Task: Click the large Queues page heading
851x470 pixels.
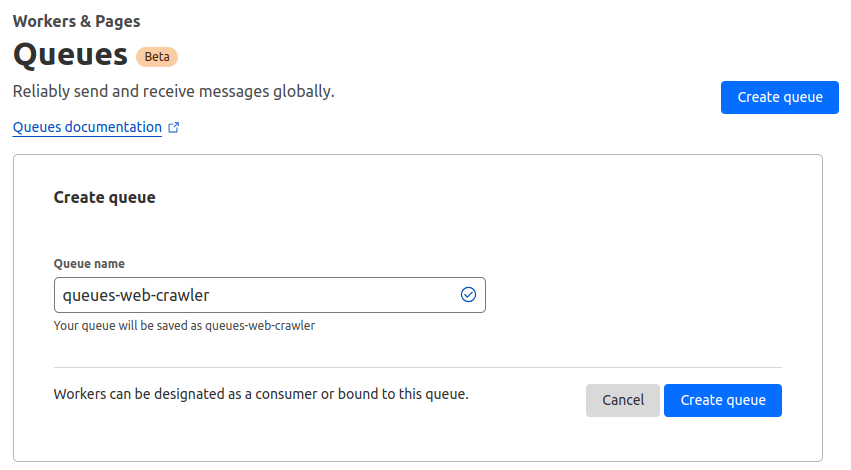Action: click(70, 54)
